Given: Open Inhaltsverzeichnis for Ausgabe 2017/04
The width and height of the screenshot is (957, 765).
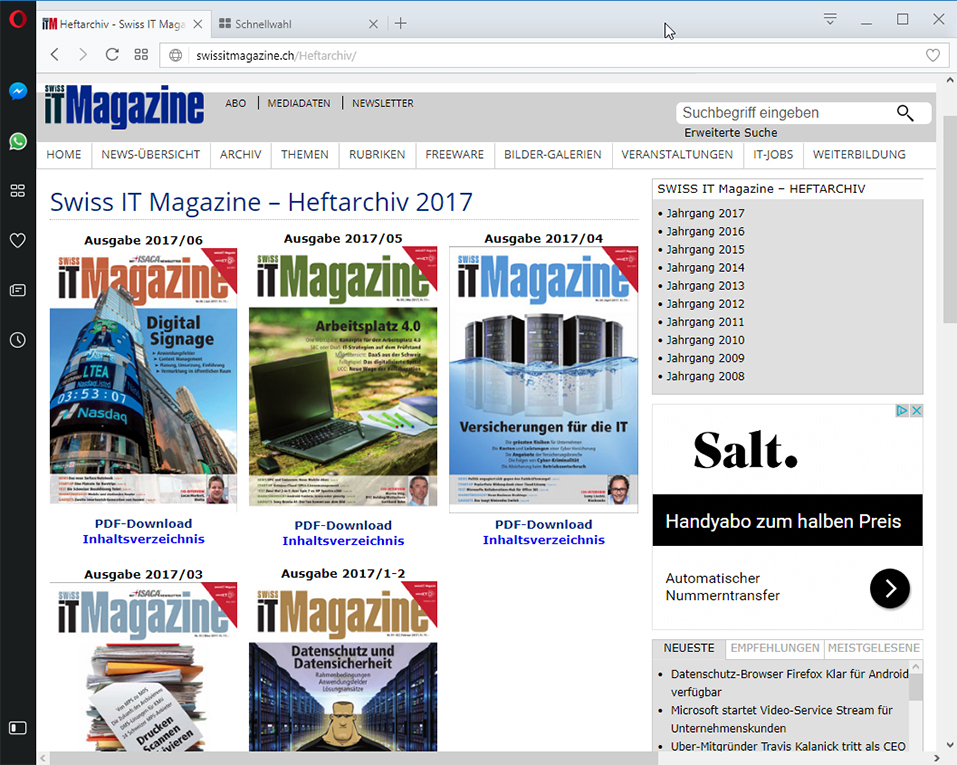Looking at the screenshot, I should coord(544,540).
